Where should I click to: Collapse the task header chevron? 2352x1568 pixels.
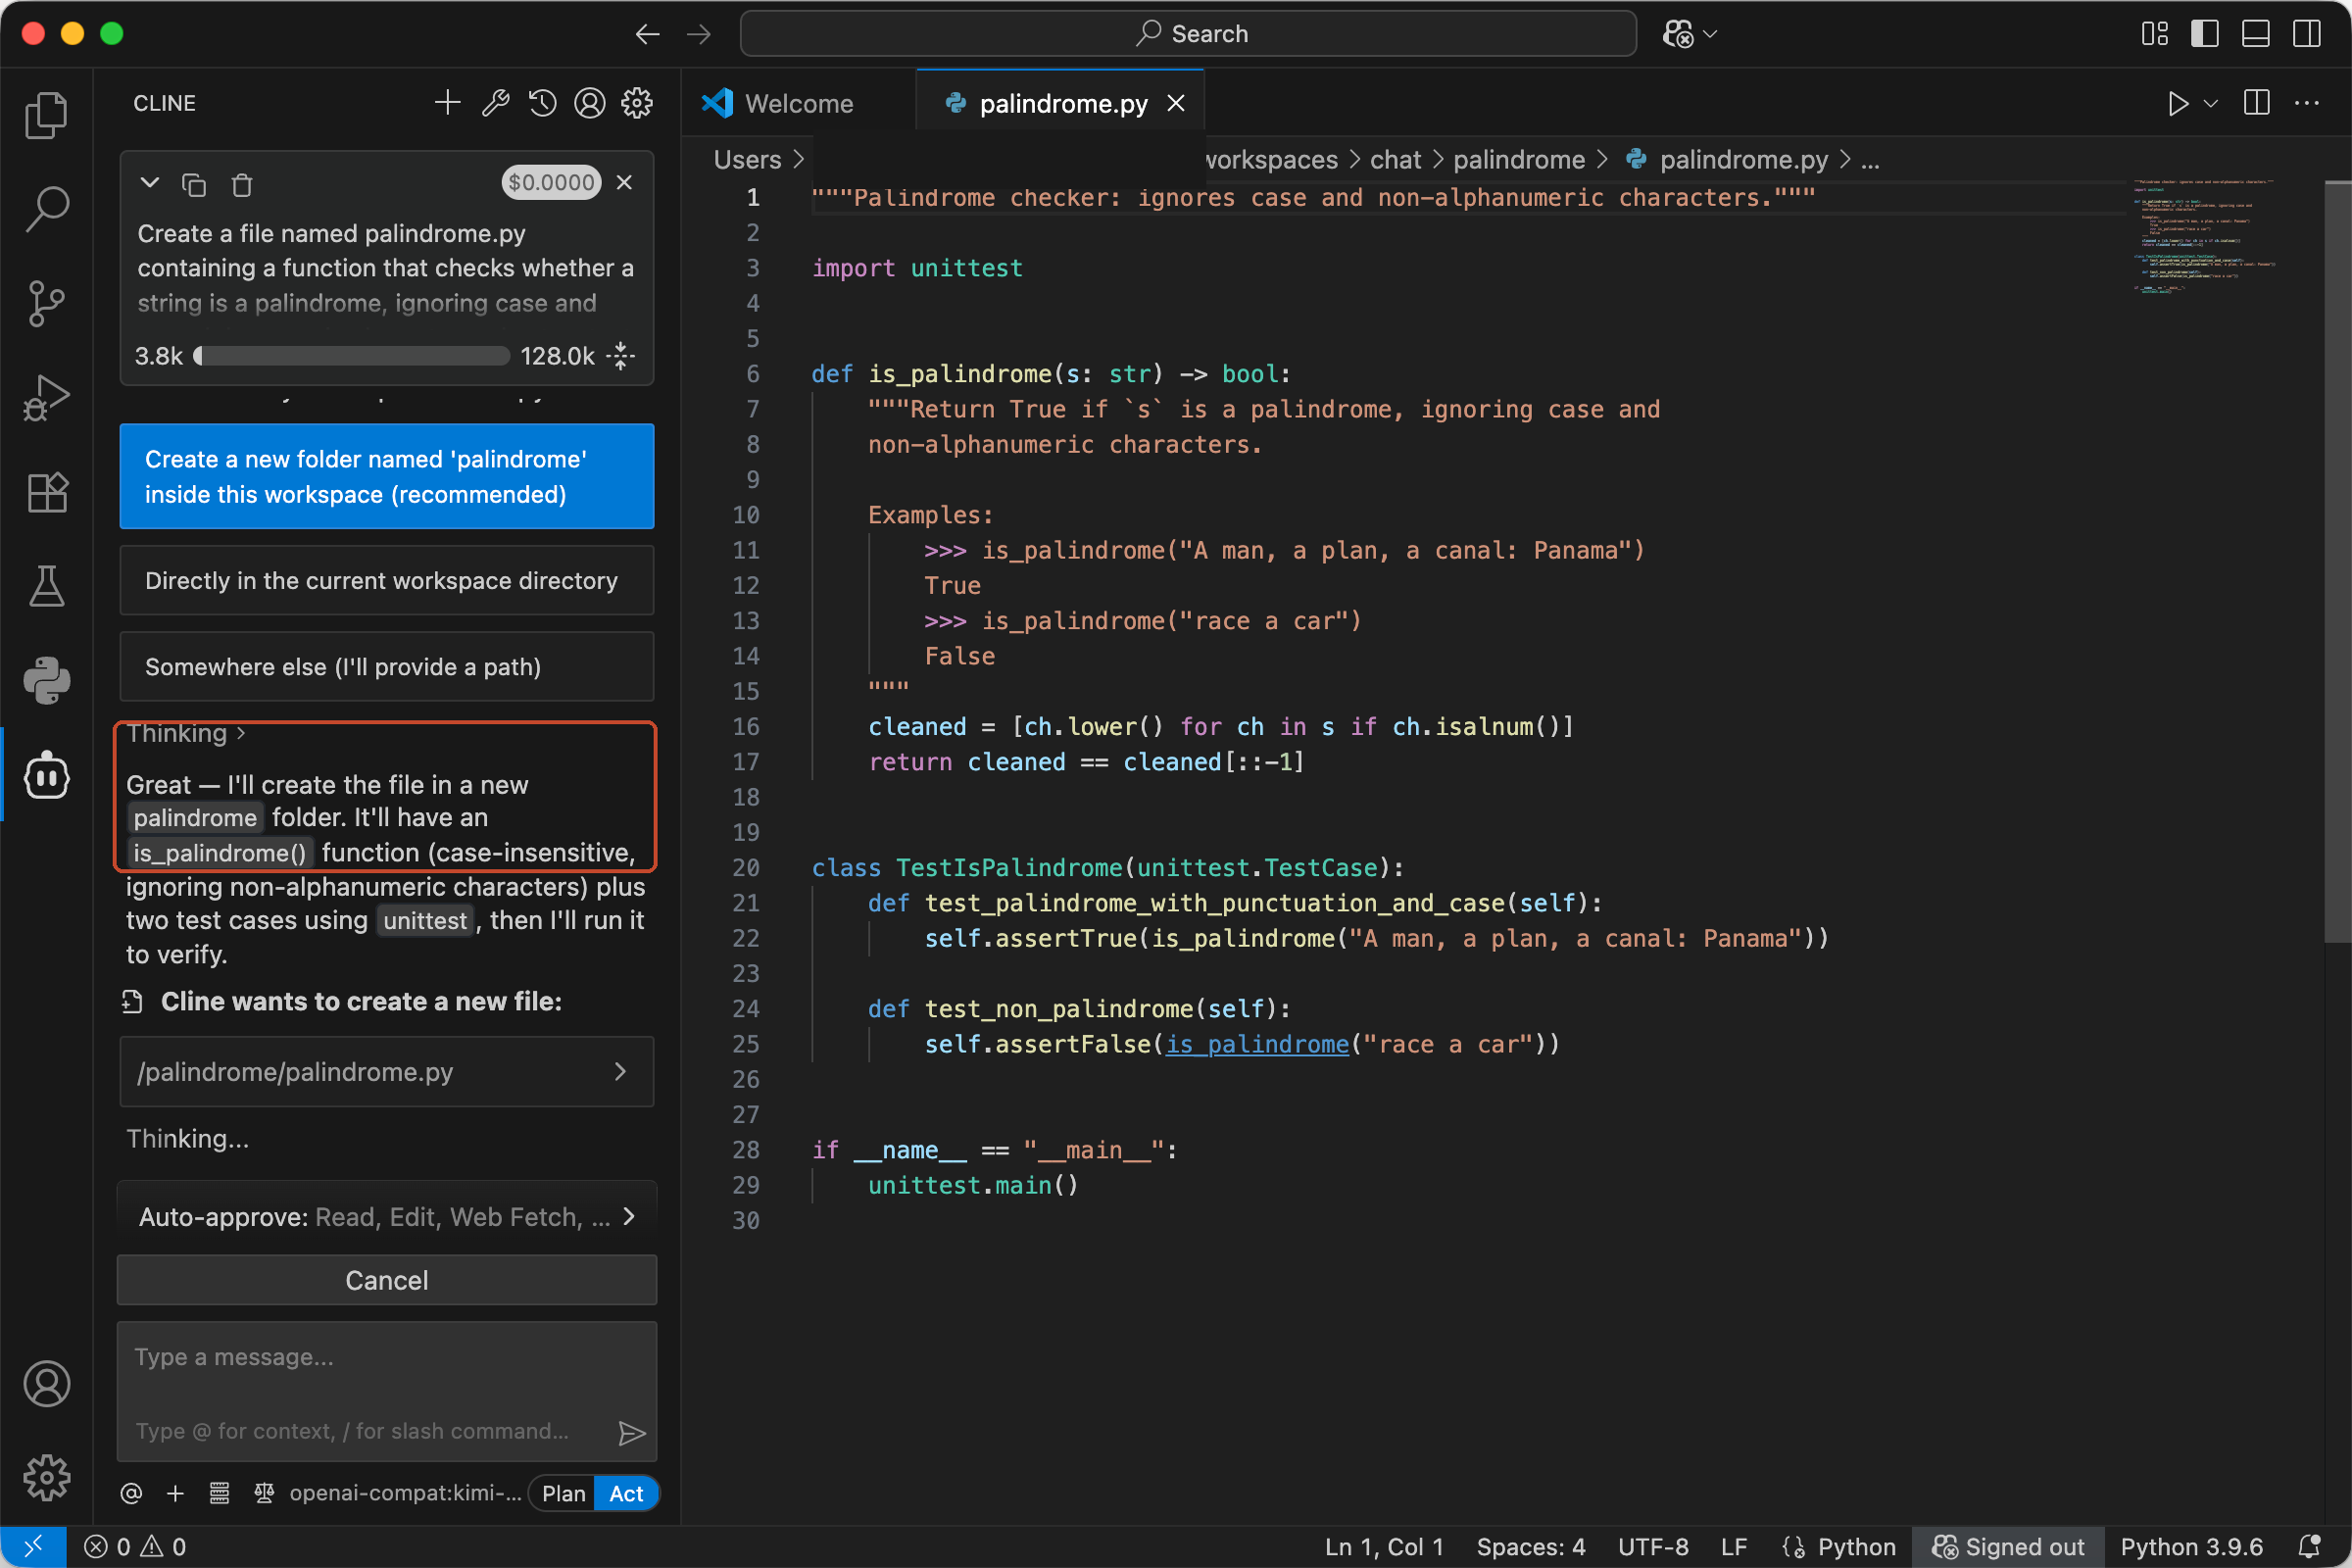pyautogui.click(x=150, y=183)
